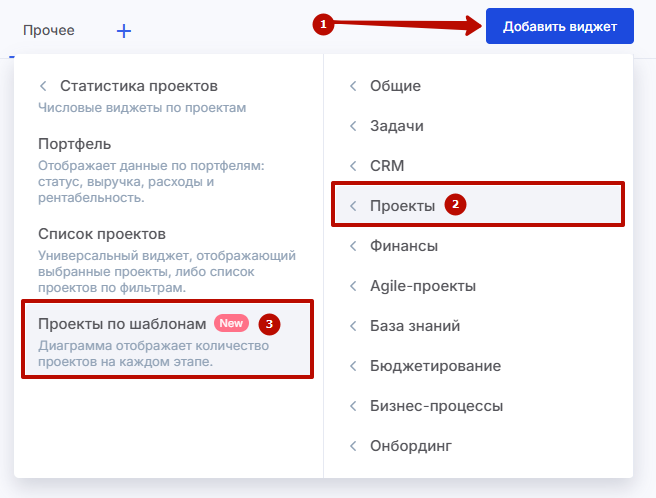This screenshot has height=498, width=656.
Task: Click chevron next to База знаний
Action: pos(353,326)
